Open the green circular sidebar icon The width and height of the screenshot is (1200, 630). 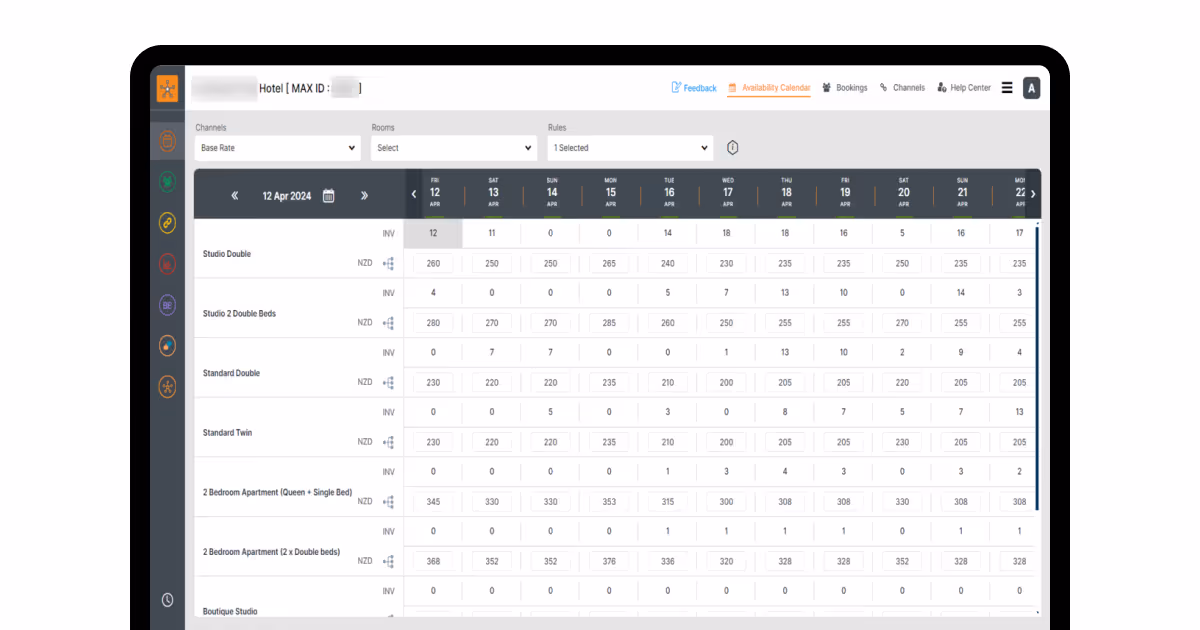[167, 182]
